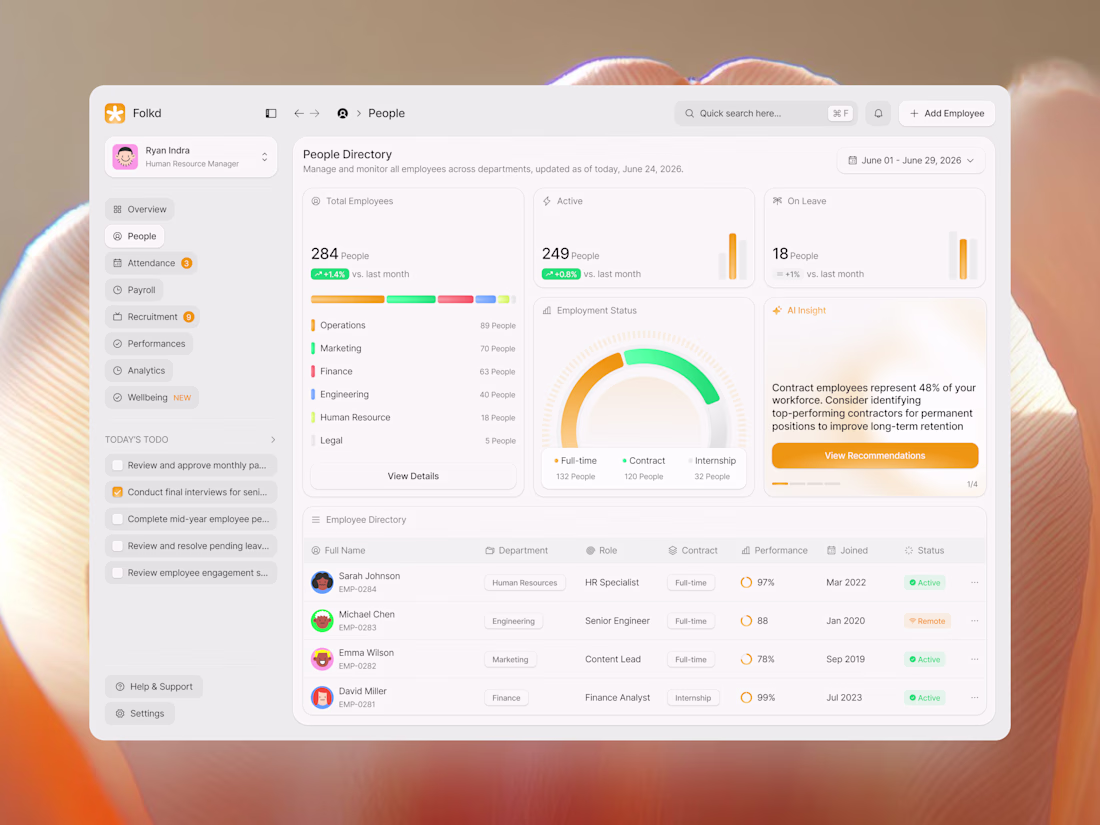The width and height of the screenshot is (1100, 825).
Task: Click Add Employee button
Action: [x=947, y=113]
